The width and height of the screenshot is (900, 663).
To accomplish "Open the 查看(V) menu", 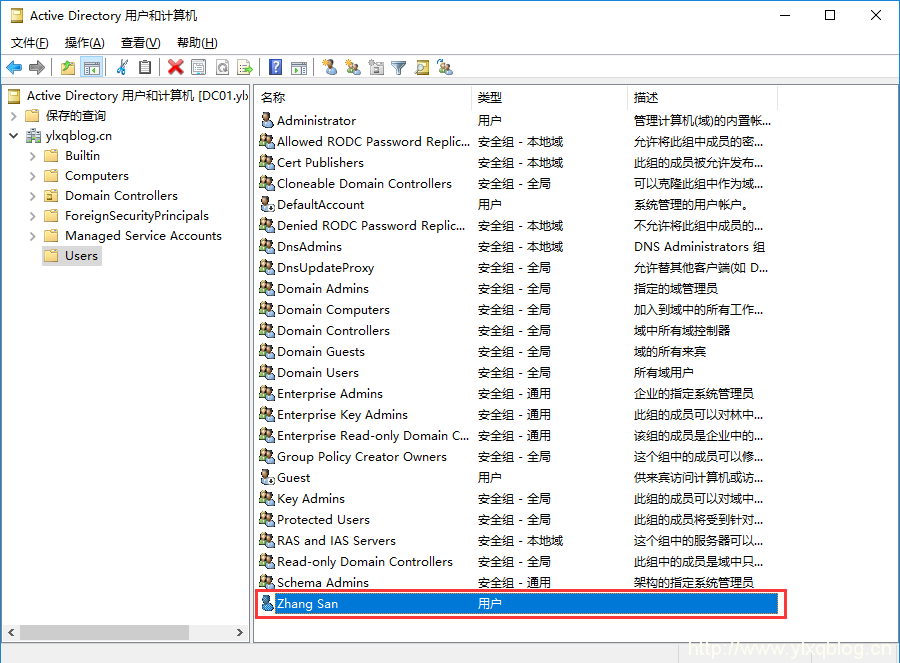I will point(141,42).
